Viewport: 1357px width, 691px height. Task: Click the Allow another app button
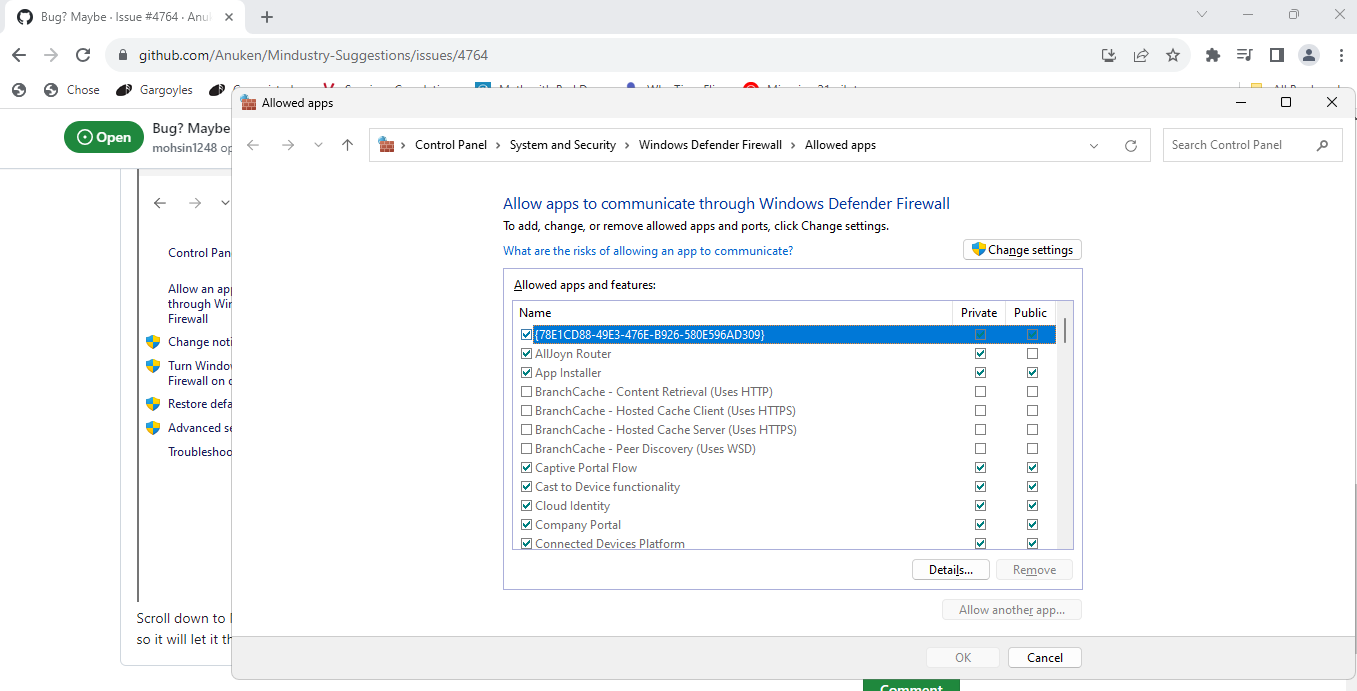(1011, 609)
